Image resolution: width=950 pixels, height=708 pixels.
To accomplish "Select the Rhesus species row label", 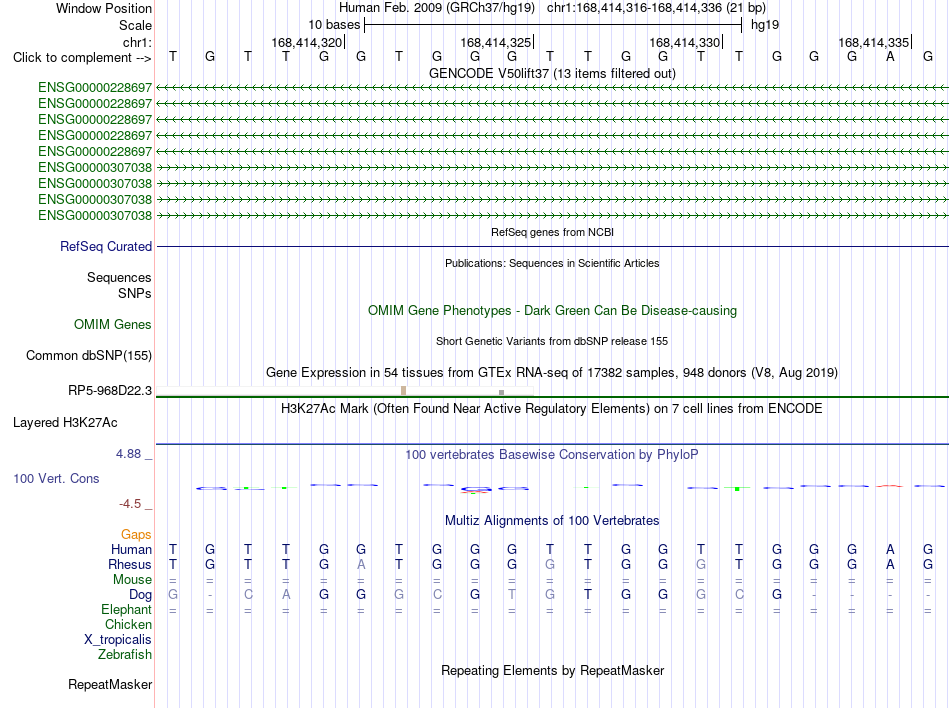I will pyautogui.click(x=130, y=564).
